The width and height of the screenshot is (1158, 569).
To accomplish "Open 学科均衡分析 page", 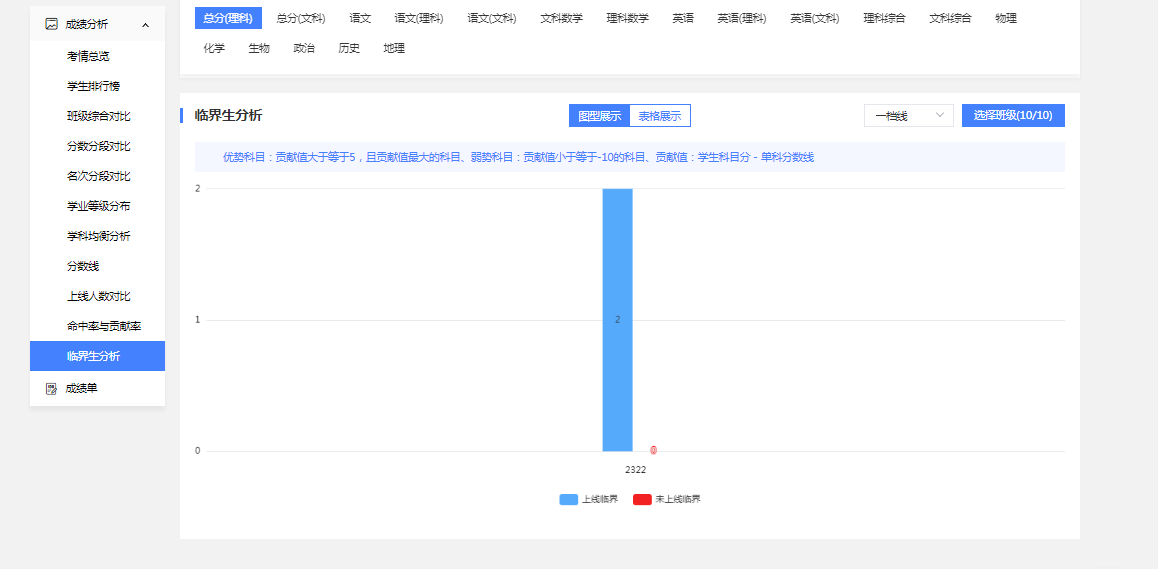I will click(98, 236).
